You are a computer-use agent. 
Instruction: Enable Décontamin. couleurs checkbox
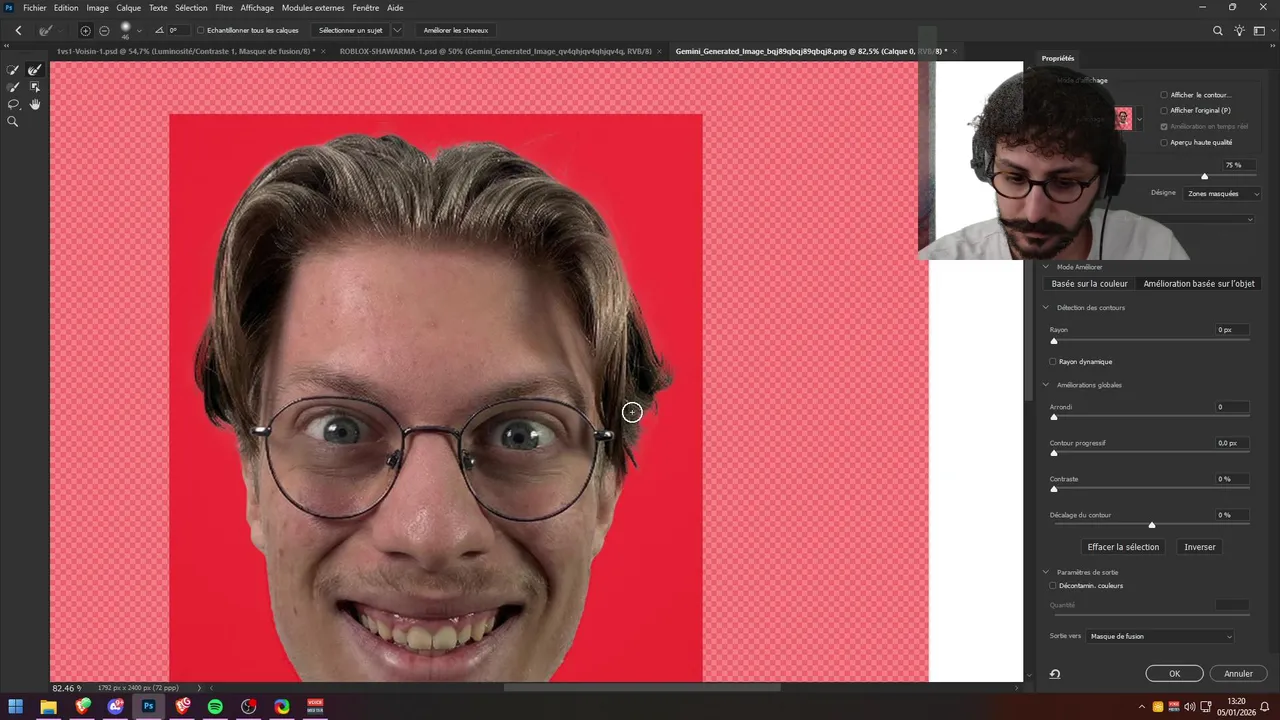coord(1053,586)
